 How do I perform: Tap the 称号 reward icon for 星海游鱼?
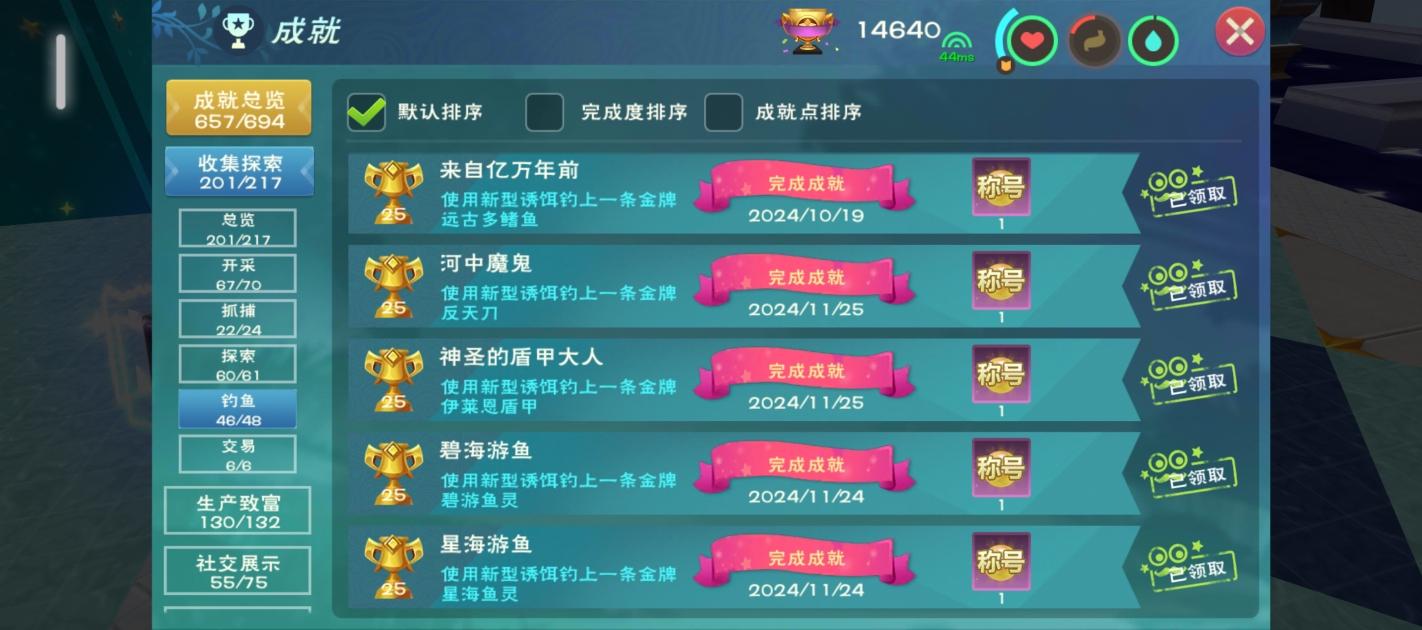(1001, 562)
